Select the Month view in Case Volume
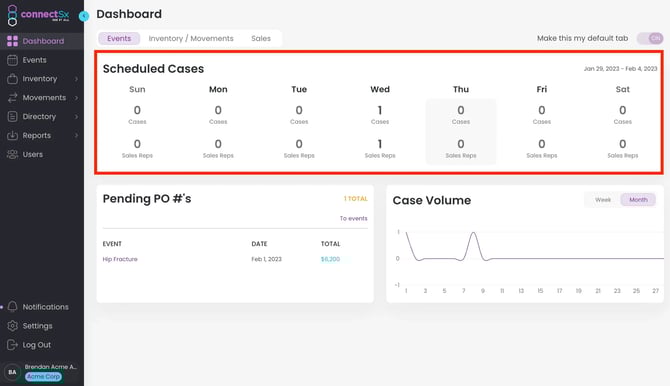Image resolution: width=670 pixels, height=386 pixels. pos(638,200)
